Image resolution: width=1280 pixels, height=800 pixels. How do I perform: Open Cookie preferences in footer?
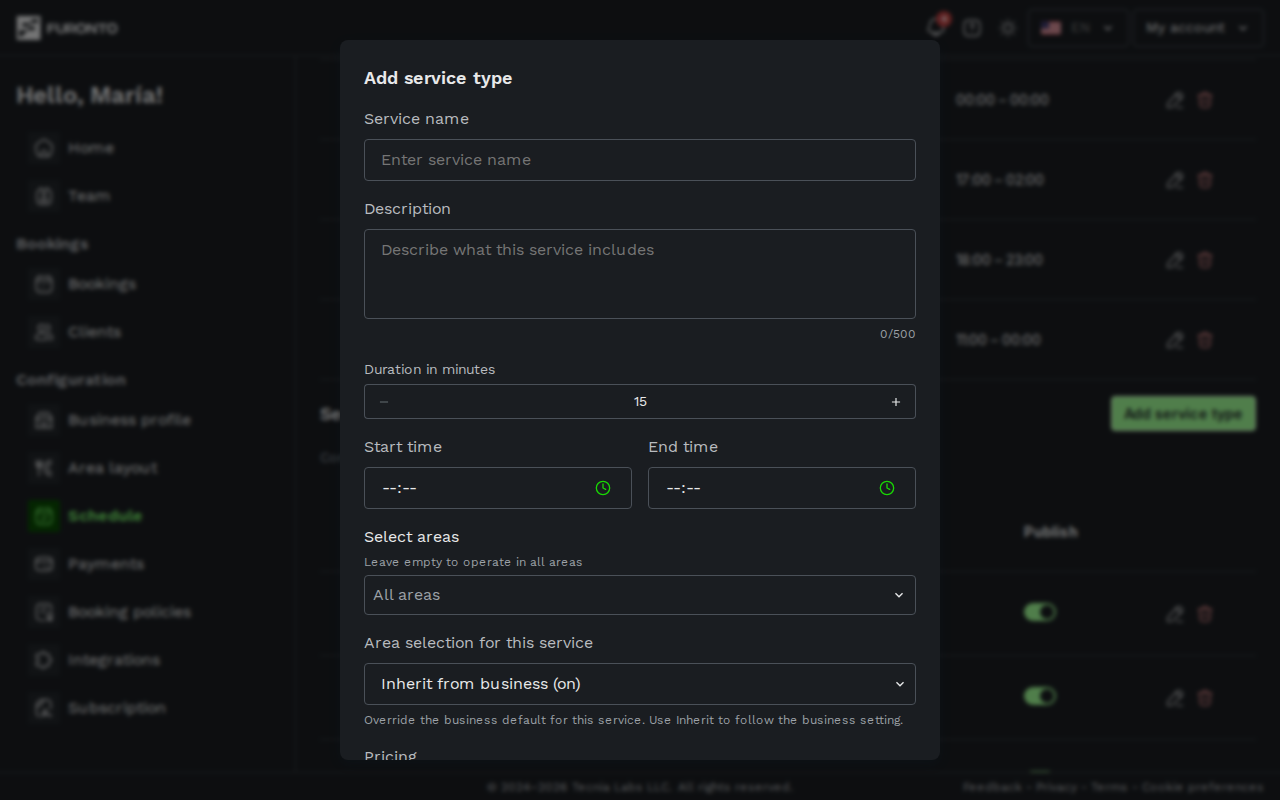pyautogui.click(x=1202, y=787)
